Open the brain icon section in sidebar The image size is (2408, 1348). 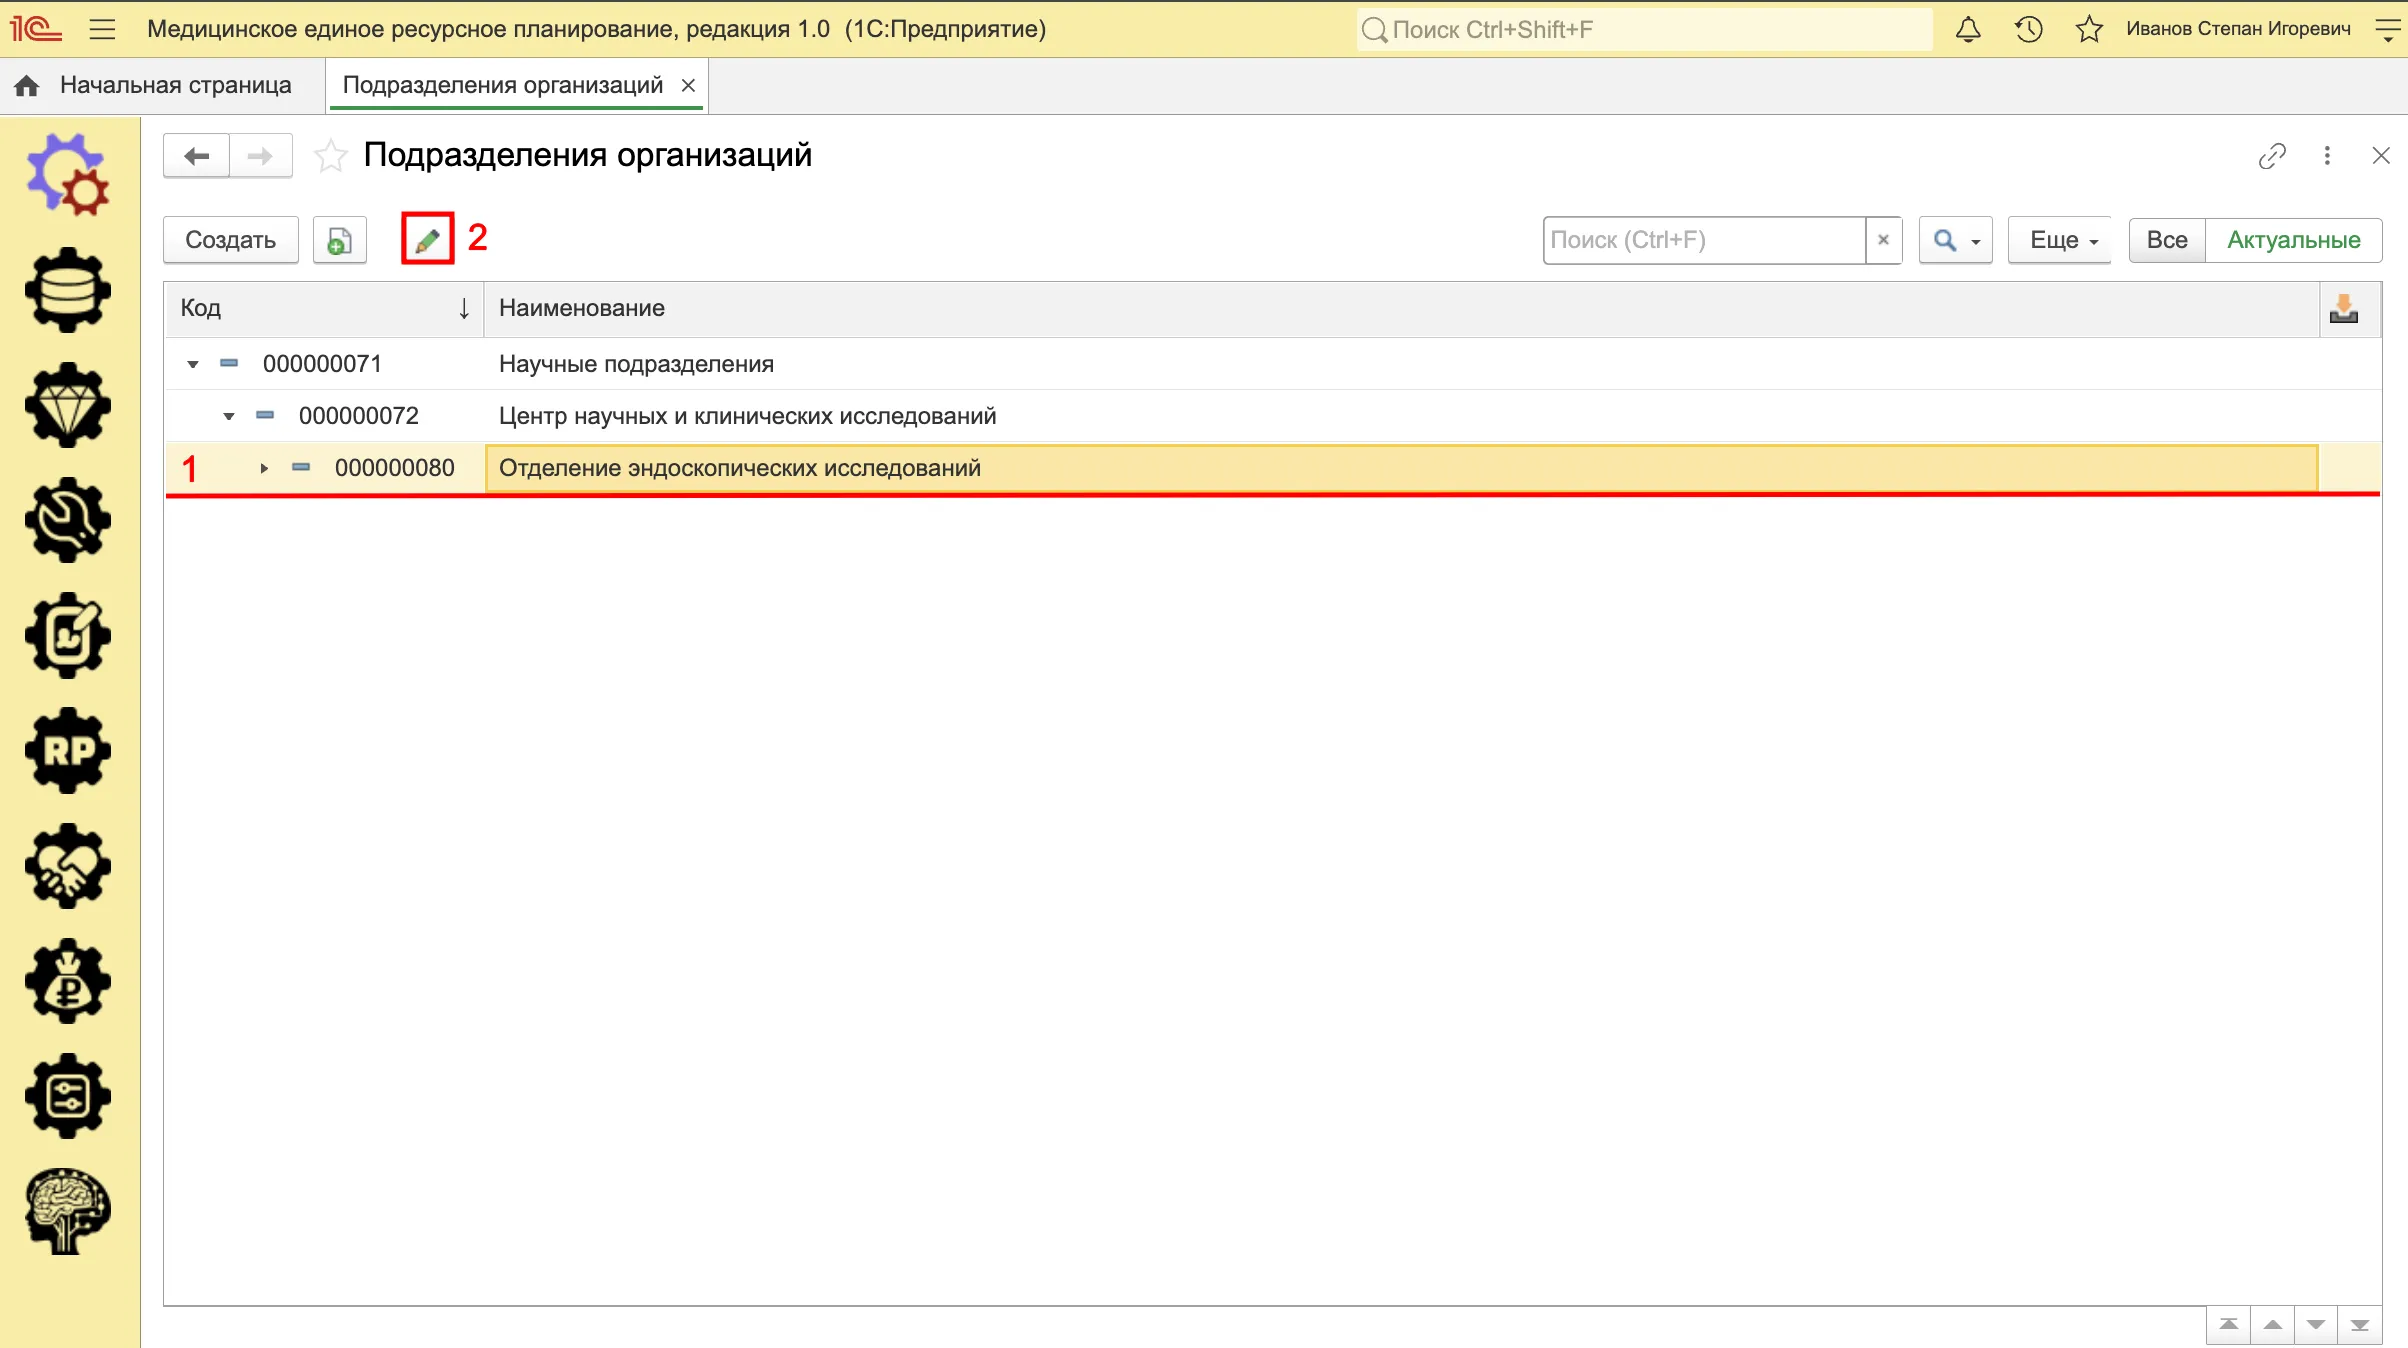(68, 1211)
